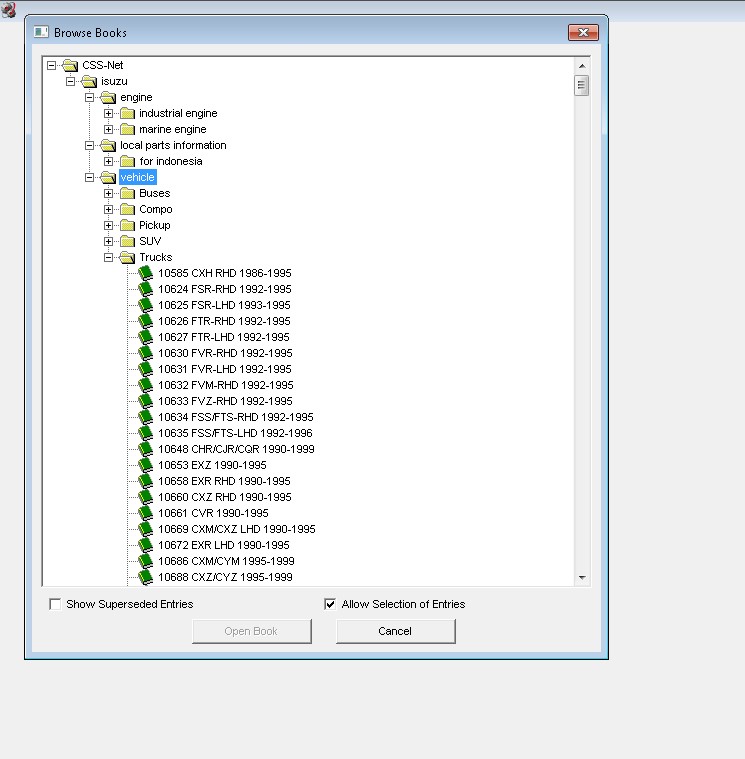
Task: Click the Buses folder icon
Action: (127, 194)
